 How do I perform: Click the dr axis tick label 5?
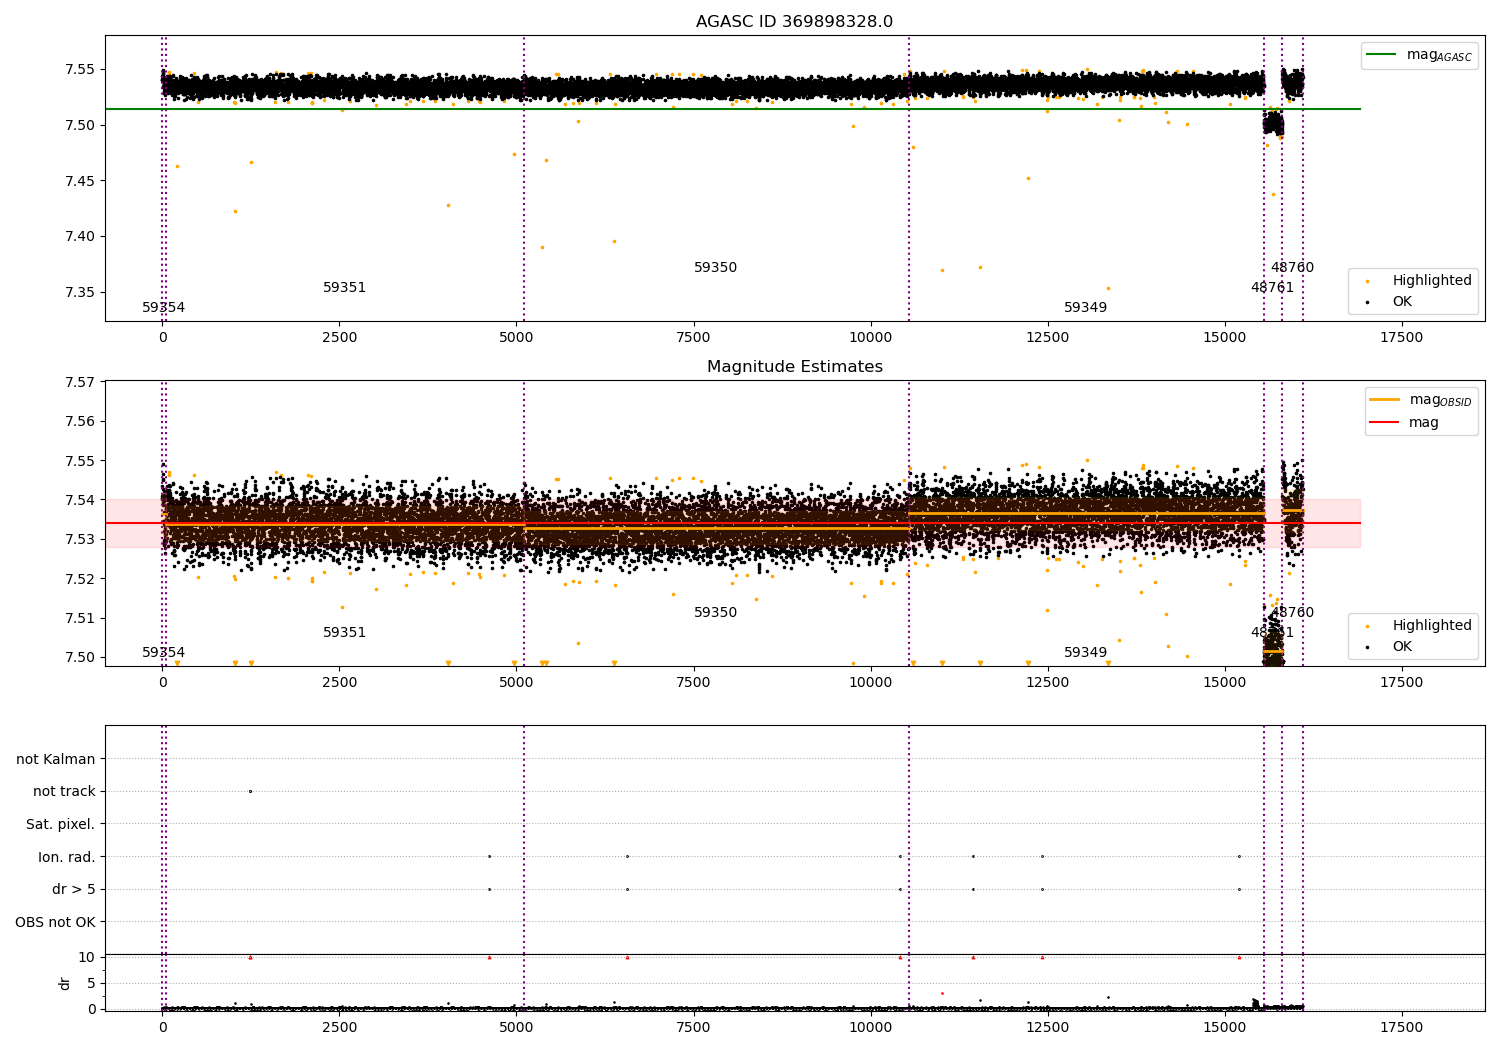coord(92,984)
